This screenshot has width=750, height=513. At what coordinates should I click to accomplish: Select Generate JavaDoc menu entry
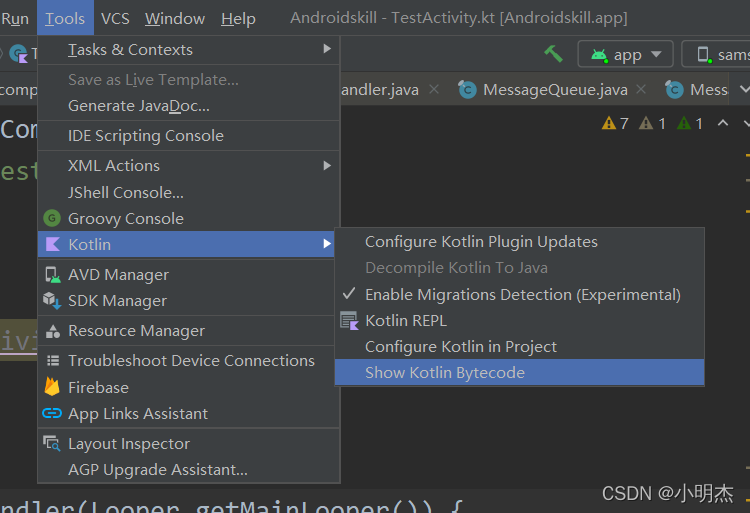pos(188,106)
